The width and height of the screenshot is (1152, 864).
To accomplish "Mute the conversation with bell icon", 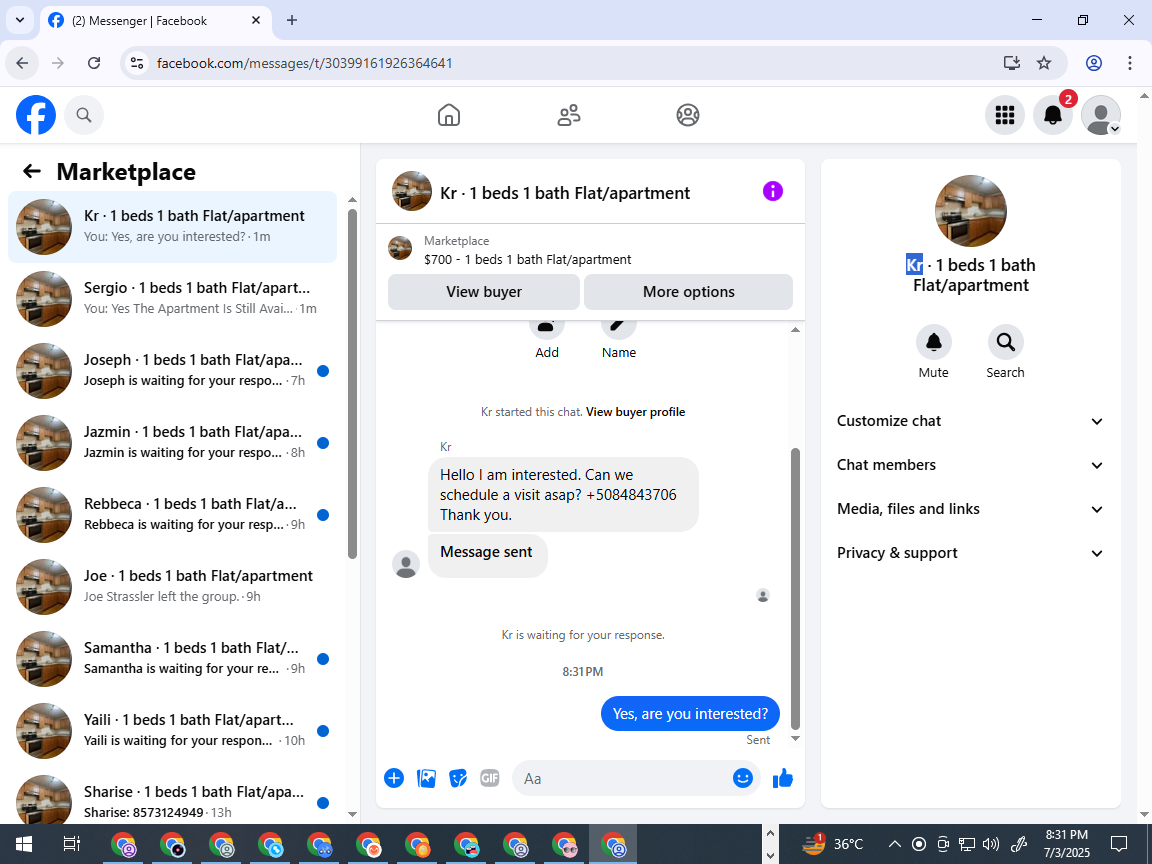I will [x=934, y=342].
